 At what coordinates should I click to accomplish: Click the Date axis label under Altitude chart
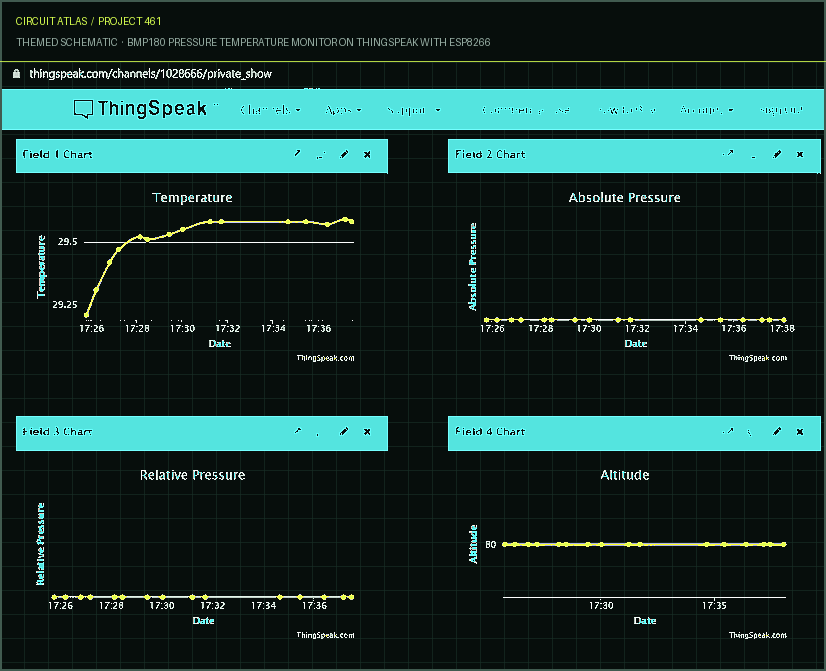tap(645, 620)
